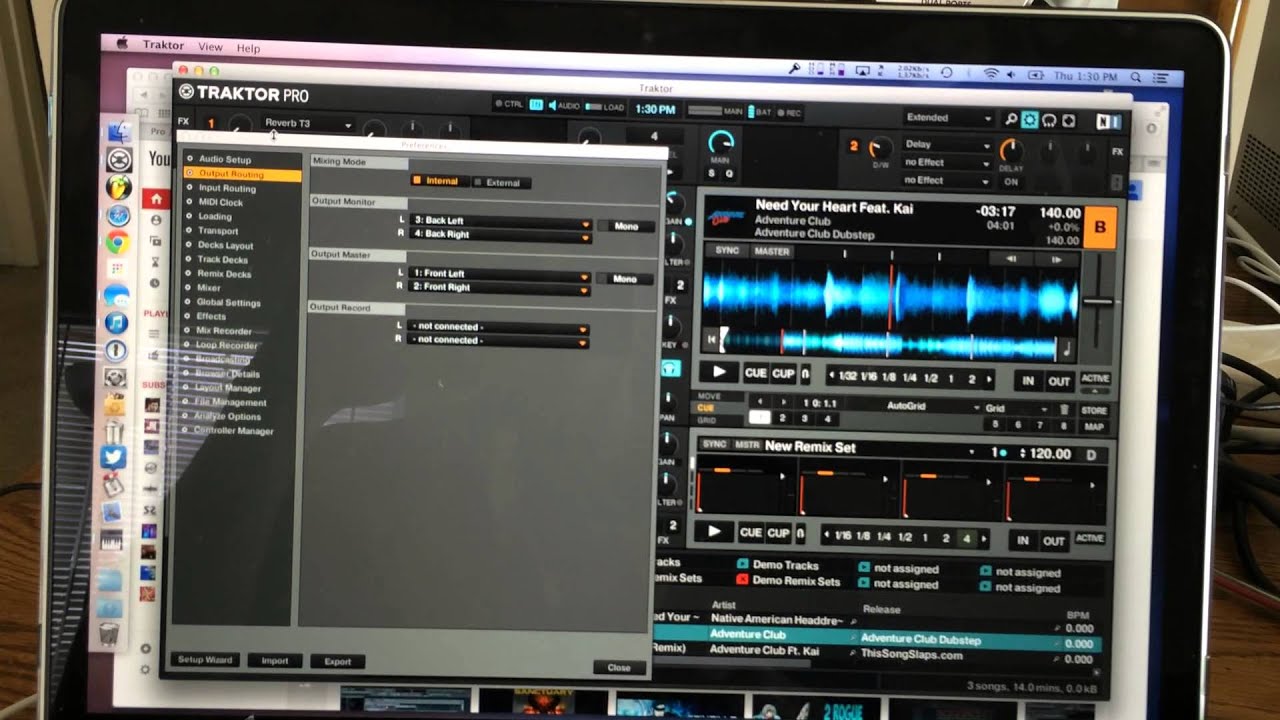Open the View menu in menu bar
Viewport: 1280px width, 720px height.
(x=210, y=47)
